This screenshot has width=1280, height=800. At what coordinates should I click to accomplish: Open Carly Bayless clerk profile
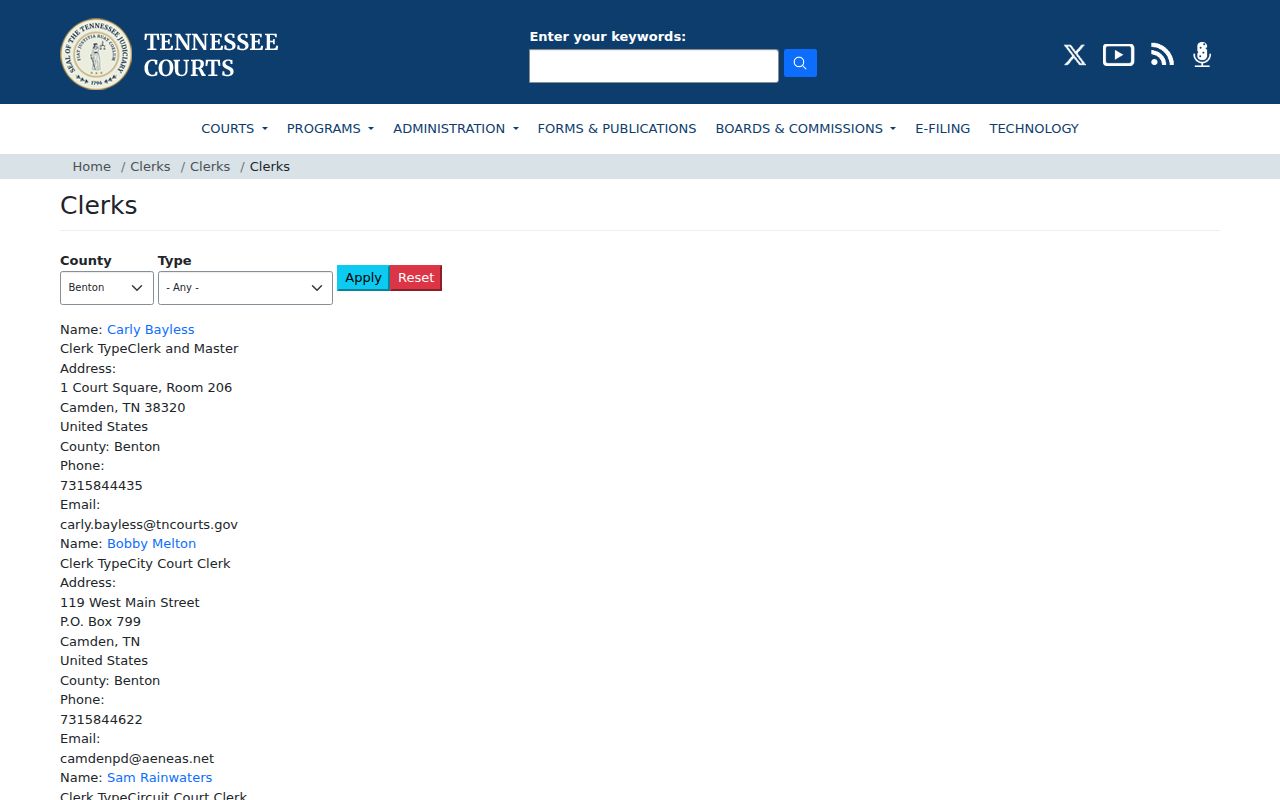click(151, 329)
